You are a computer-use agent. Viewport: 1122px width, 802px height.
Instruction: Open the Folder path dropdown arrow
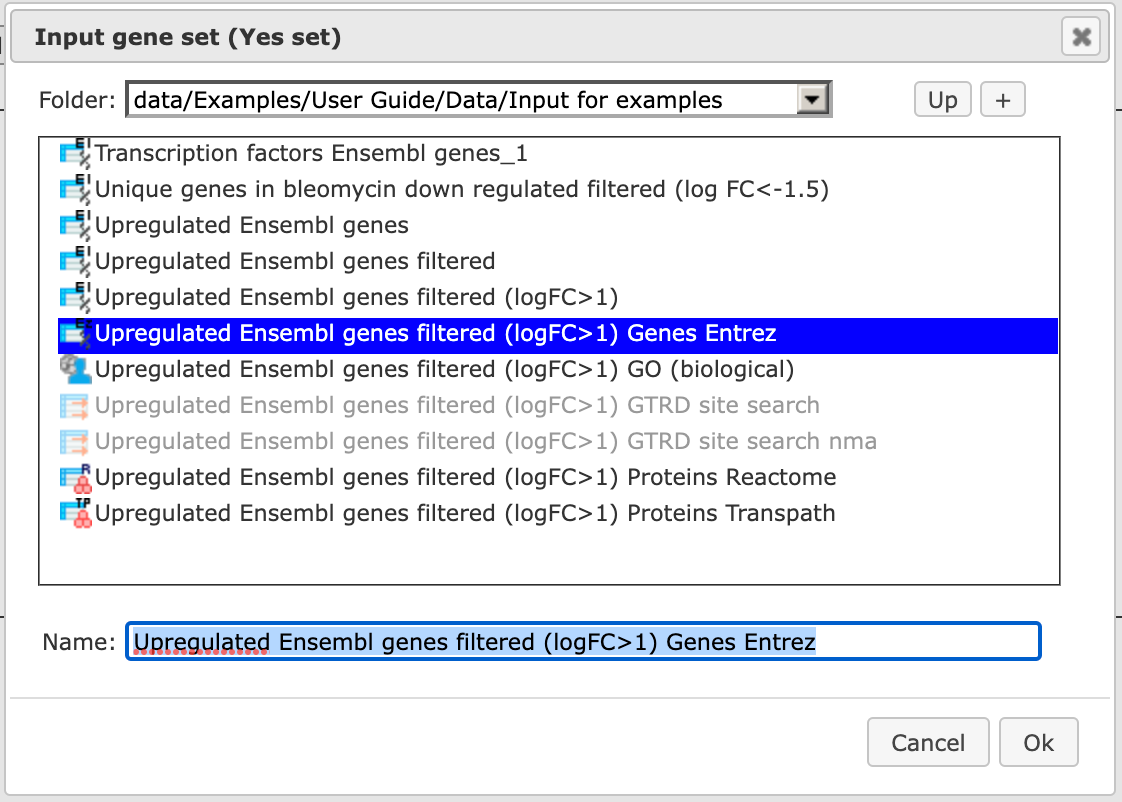tap(812, 99)
